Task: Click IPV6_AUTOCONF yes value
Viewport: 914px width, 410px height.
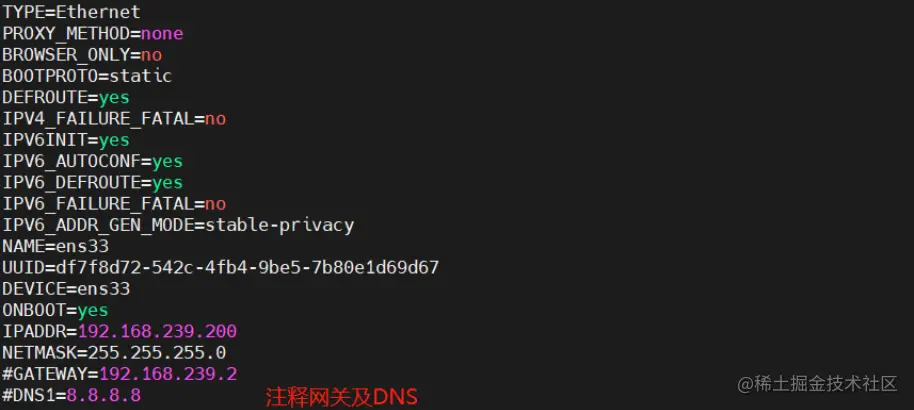Action: pyautogui.click(x=167, y=162)
